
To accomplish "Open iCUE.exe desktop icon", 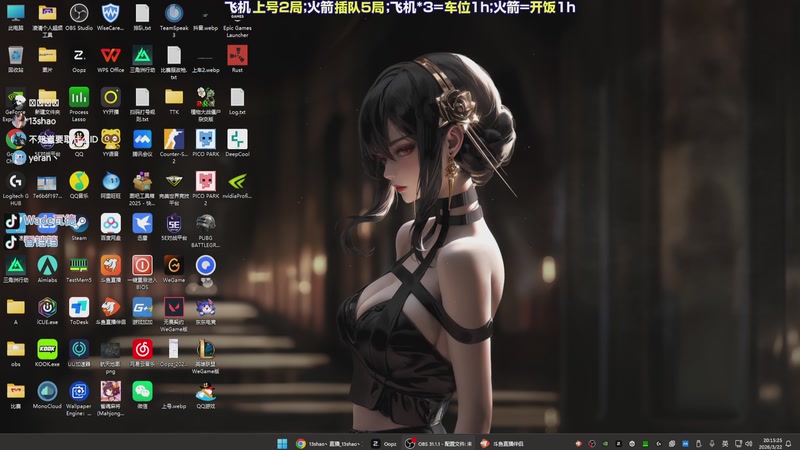I will (x=47, y=307).
